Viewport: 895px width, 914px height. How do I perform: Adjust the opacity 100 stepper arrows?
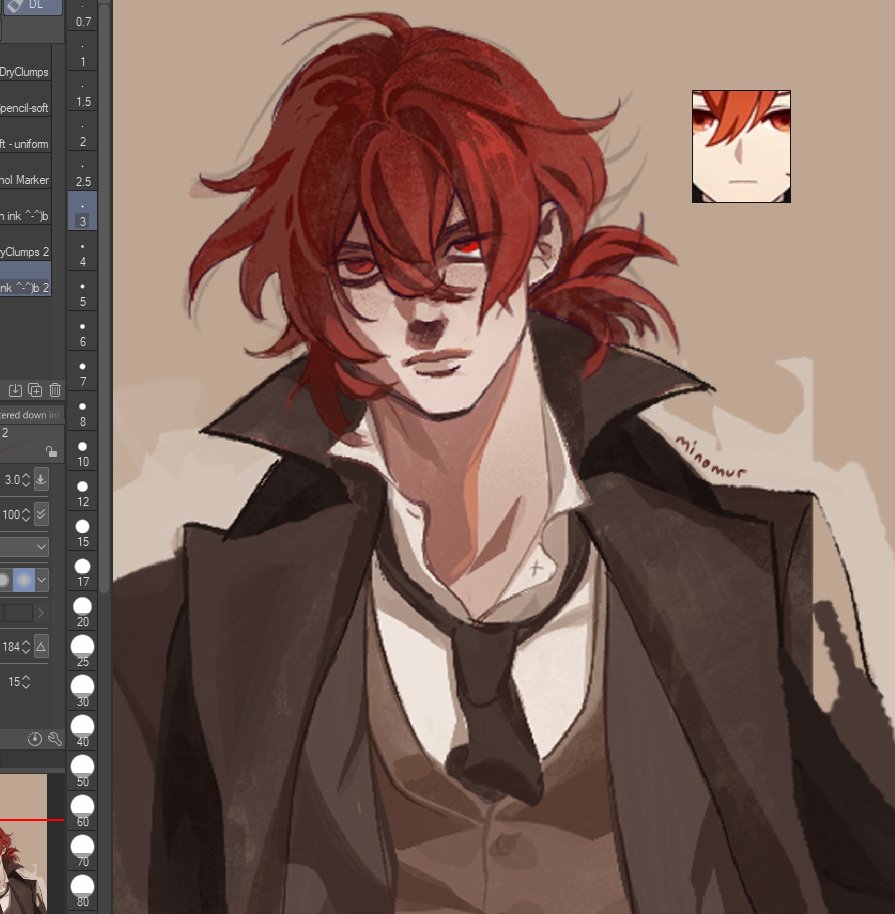(26, 515)
